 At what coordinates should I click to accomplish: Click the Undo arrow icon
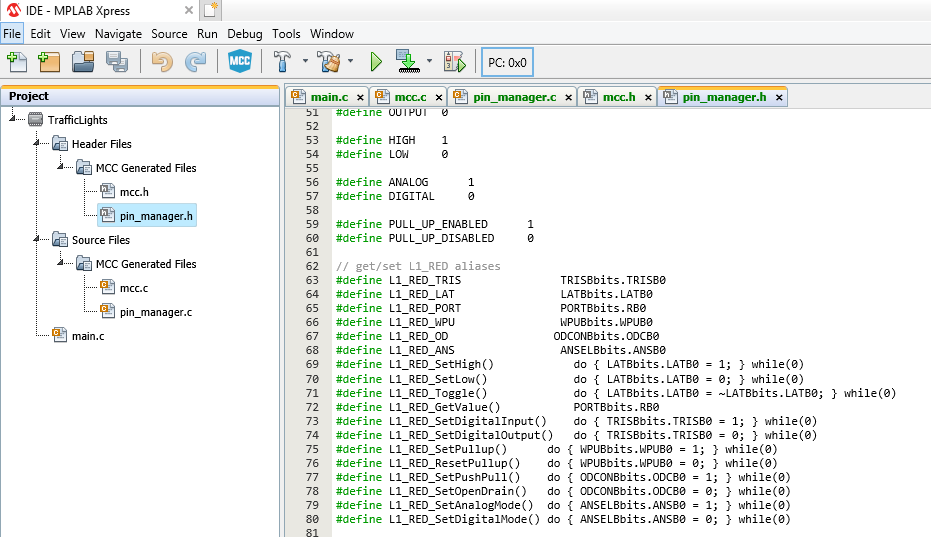(162, 62)
